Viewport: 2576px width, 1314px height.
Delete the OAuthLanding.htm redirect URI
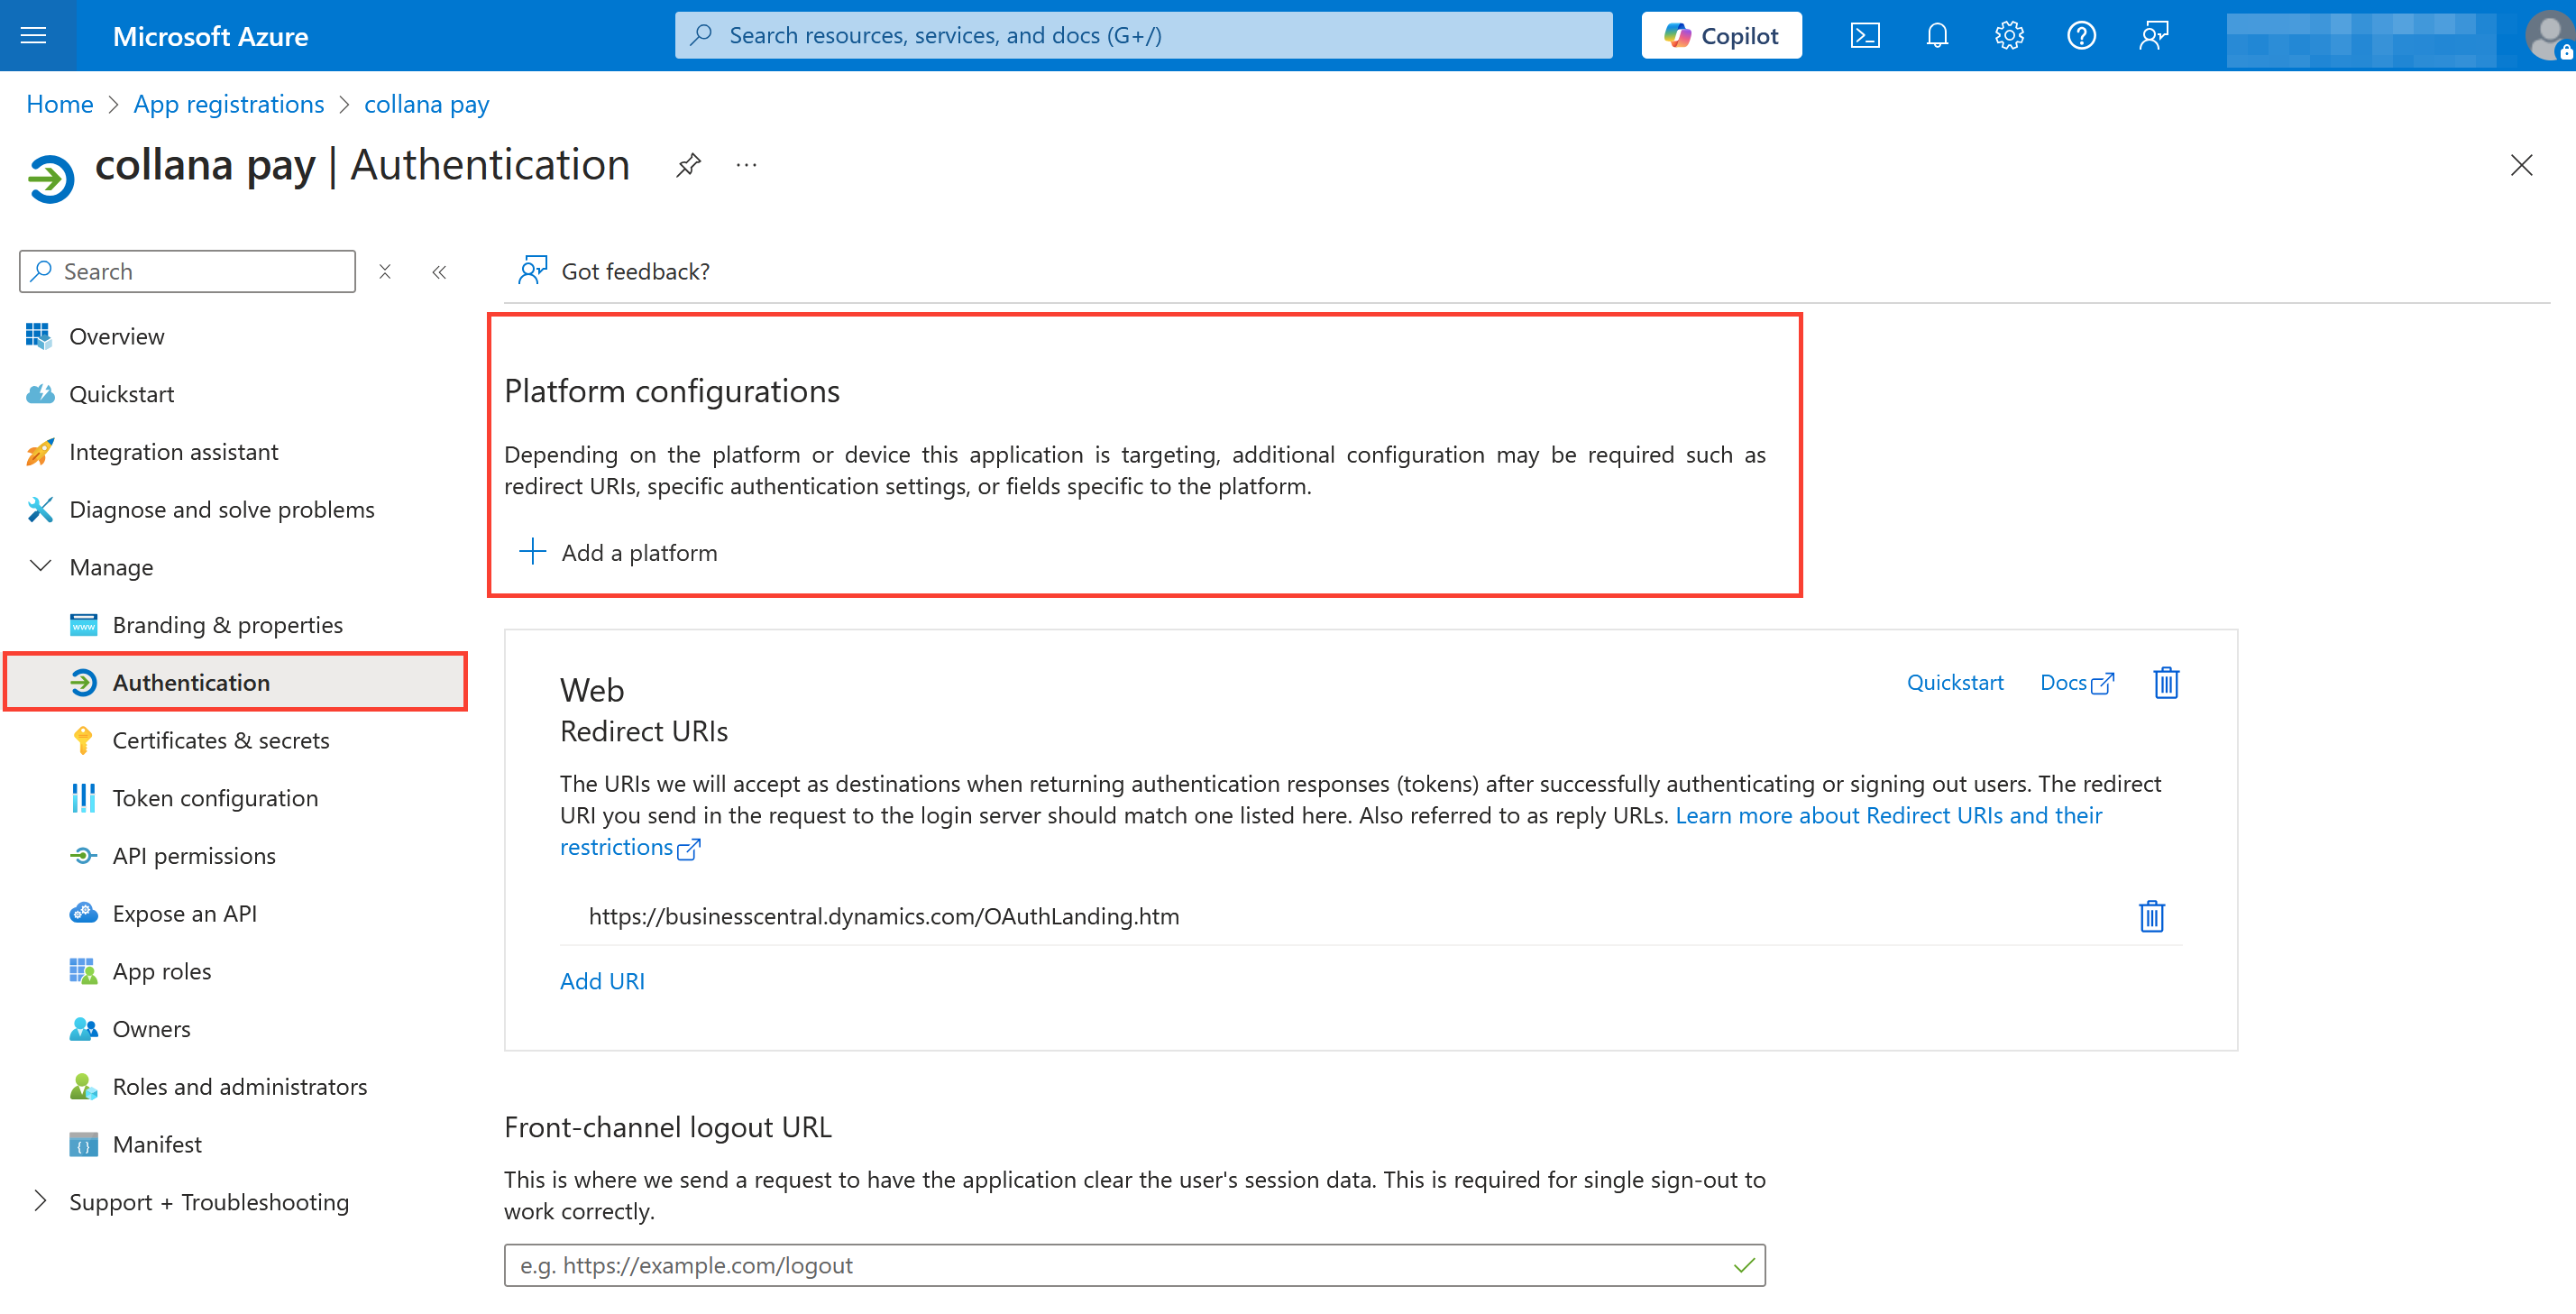tap(2151, 916)
